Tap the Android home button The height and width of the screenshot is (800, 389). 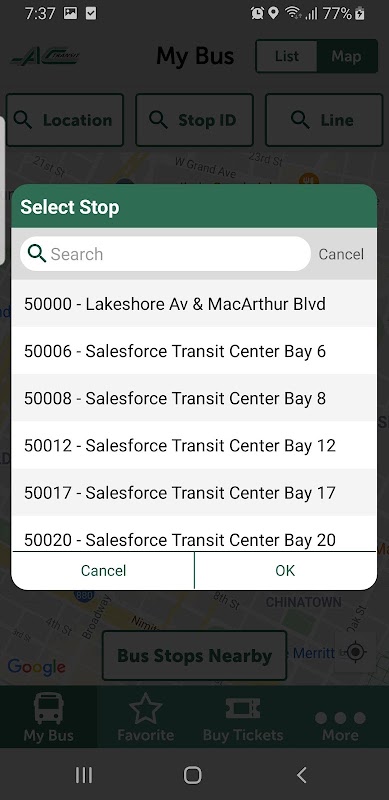point(192,775)
